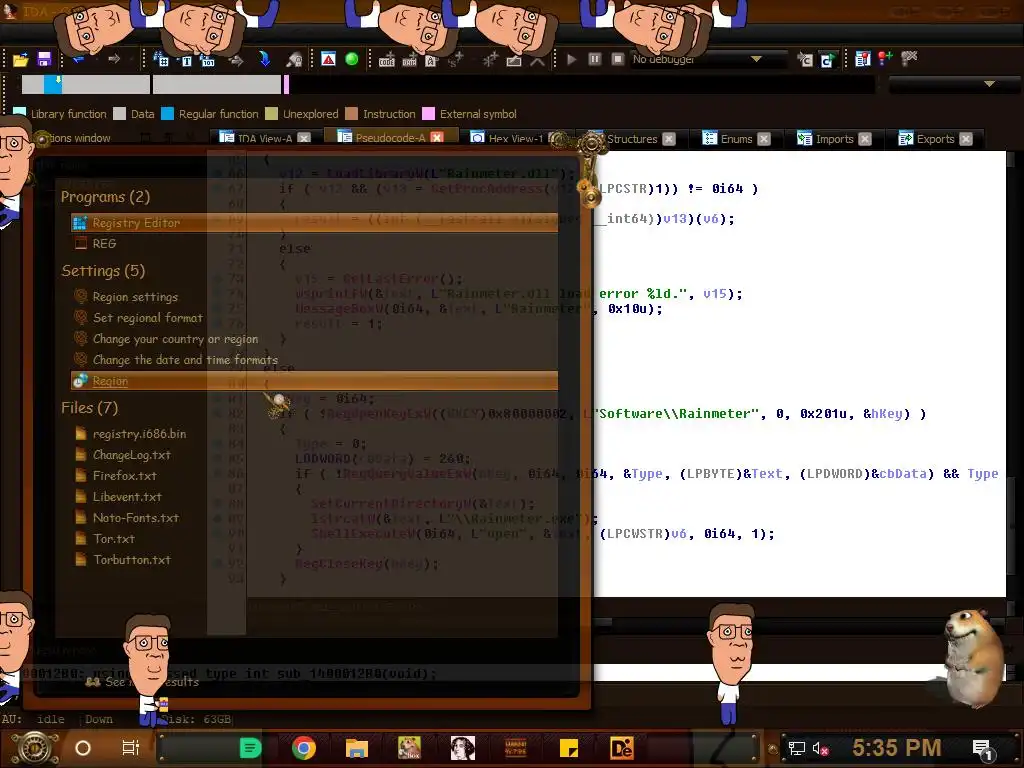
Task: Start the debugger process play button
Action: [571, 59]
